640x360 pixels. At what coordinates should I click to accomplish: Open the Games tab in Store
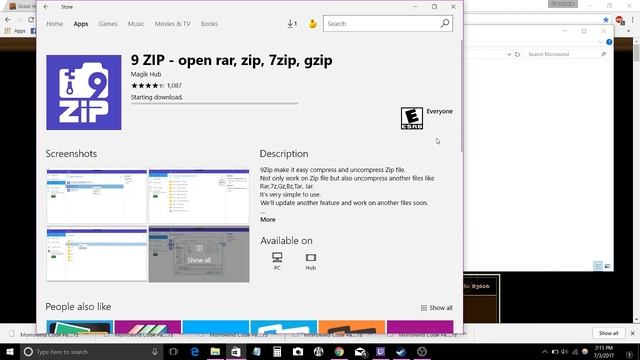pyautogui.click(x=108, y=24)
